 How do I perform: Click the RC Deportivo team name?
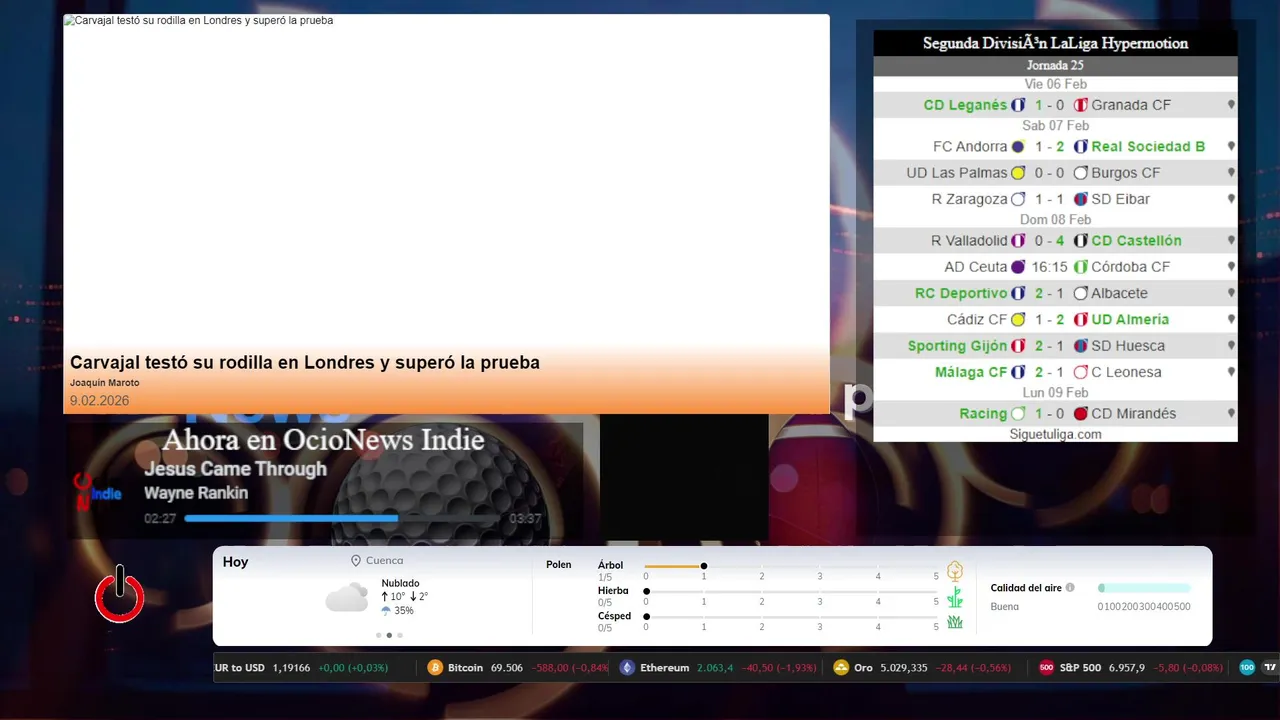[961, 294]
